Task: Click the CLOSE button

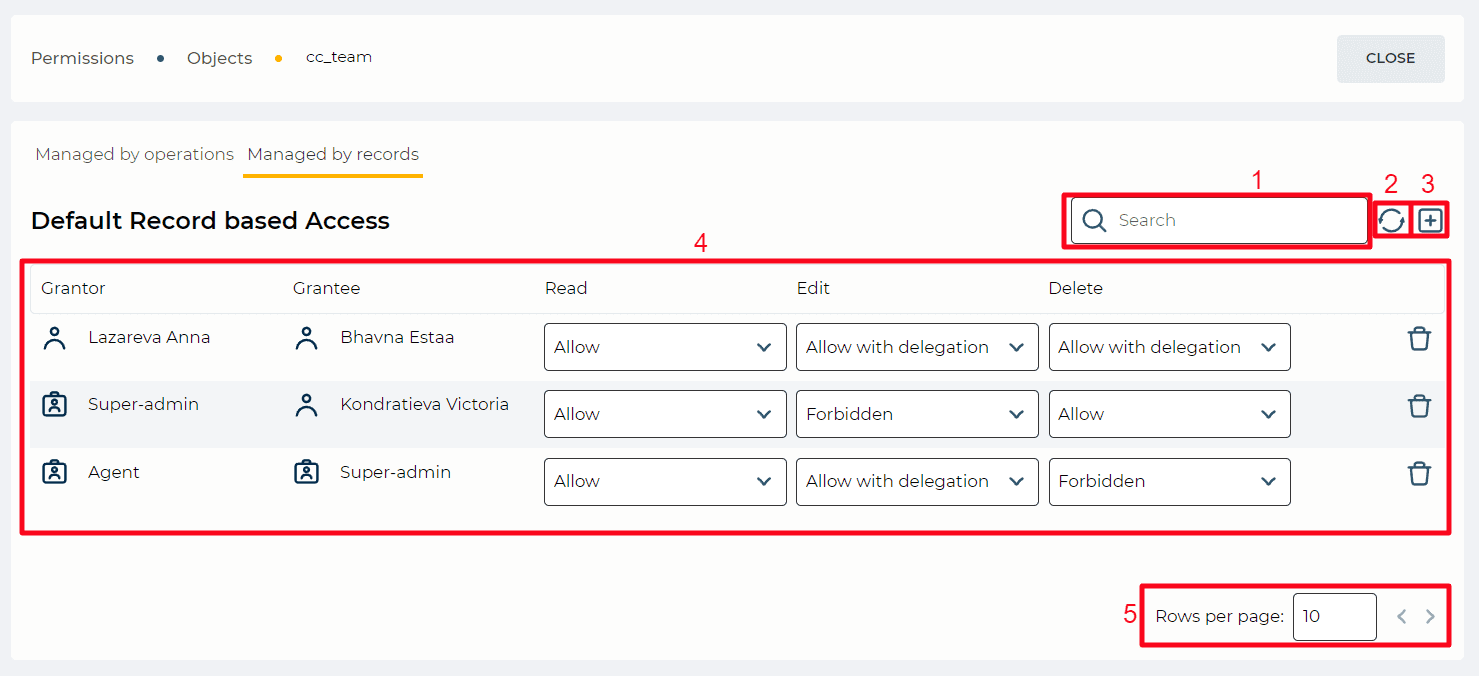Action: [1390, 58]
